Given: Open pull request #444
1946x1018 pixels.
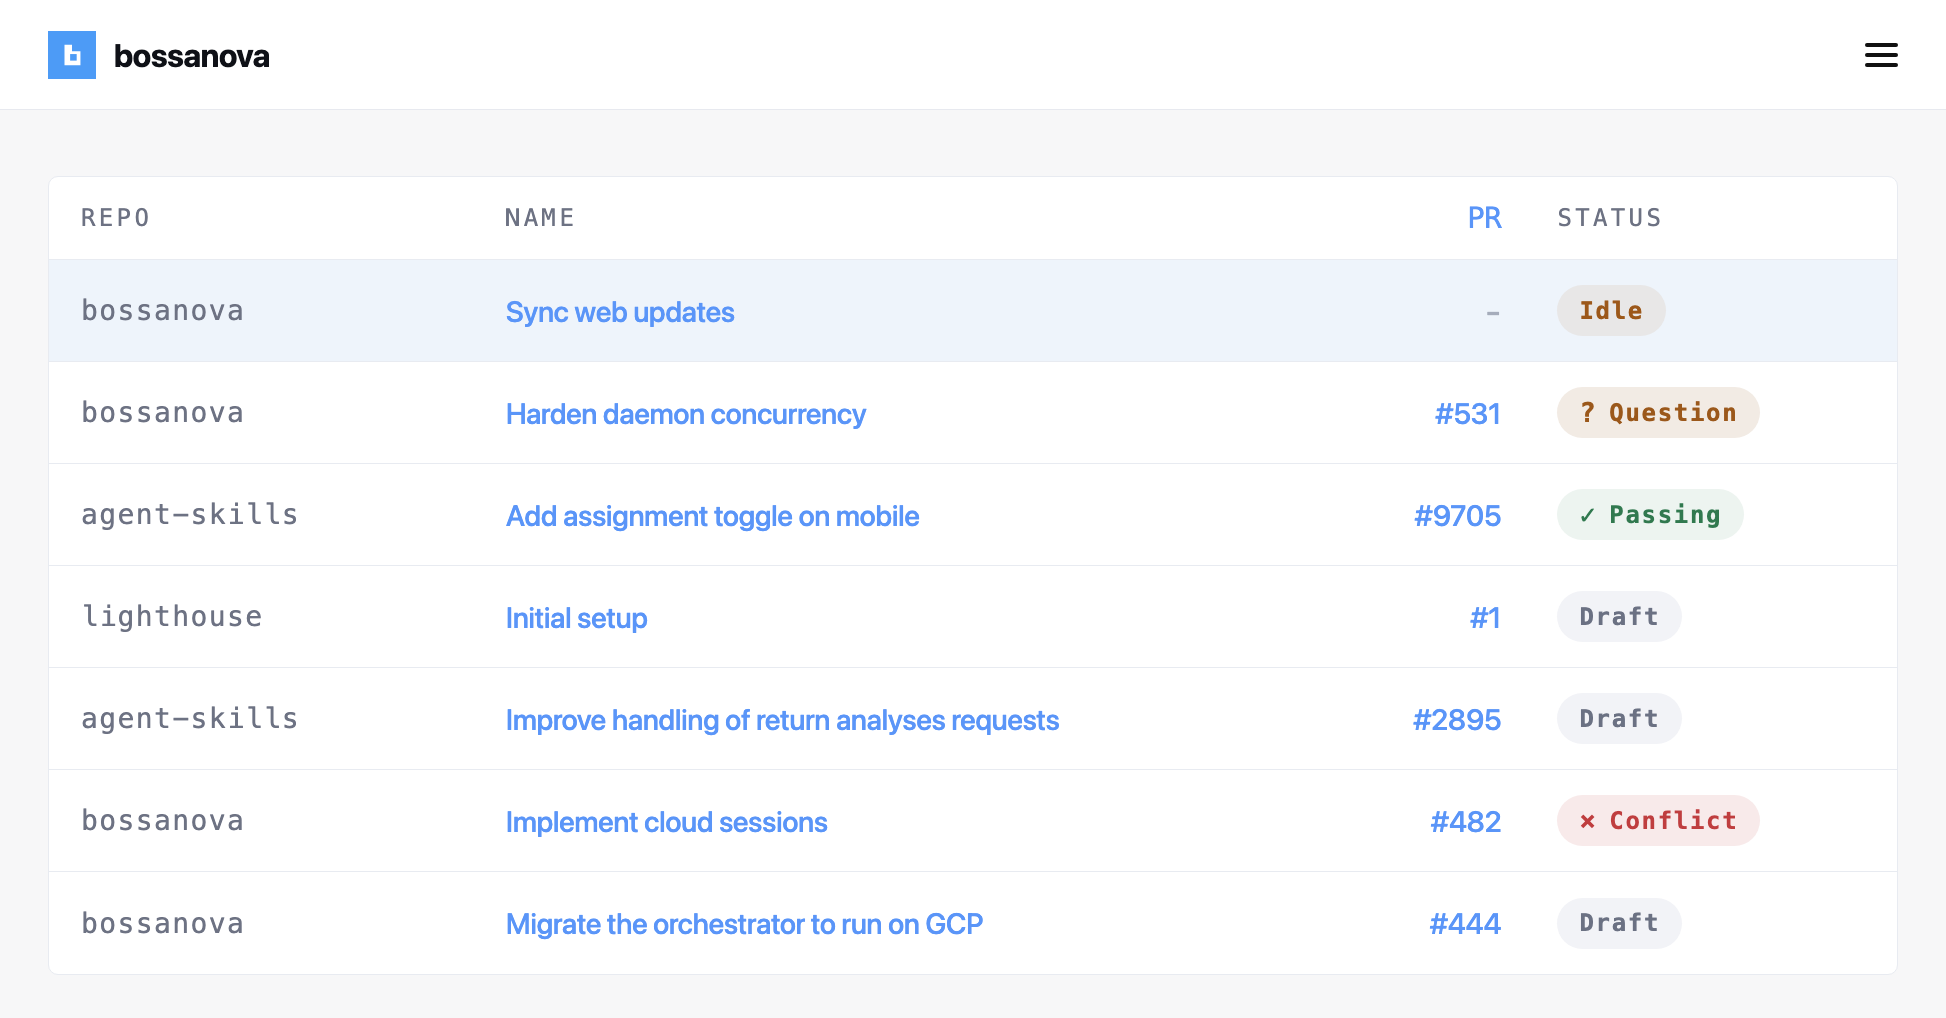Looking at the screenshot, I should click(x=1465, y=924).
